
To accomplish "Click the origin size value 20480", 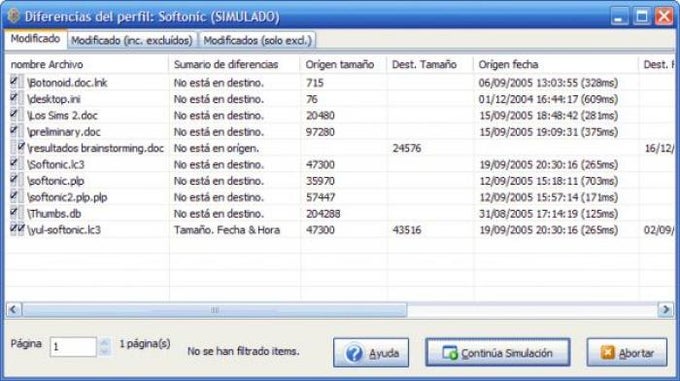I will (x=320, y=116).
